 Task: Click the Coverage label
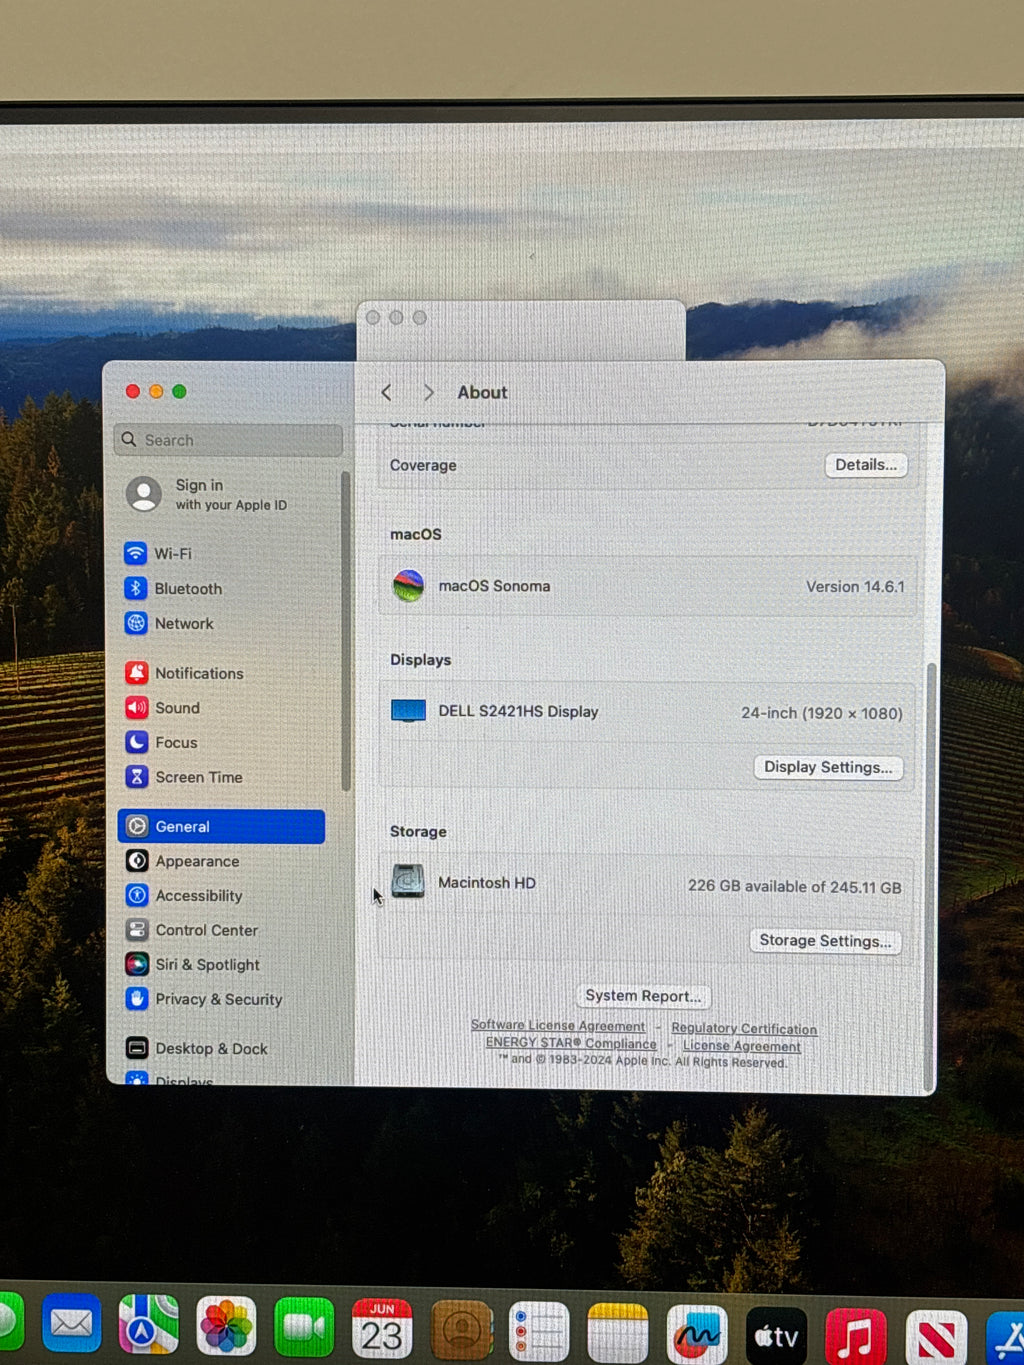pos(423,465)
